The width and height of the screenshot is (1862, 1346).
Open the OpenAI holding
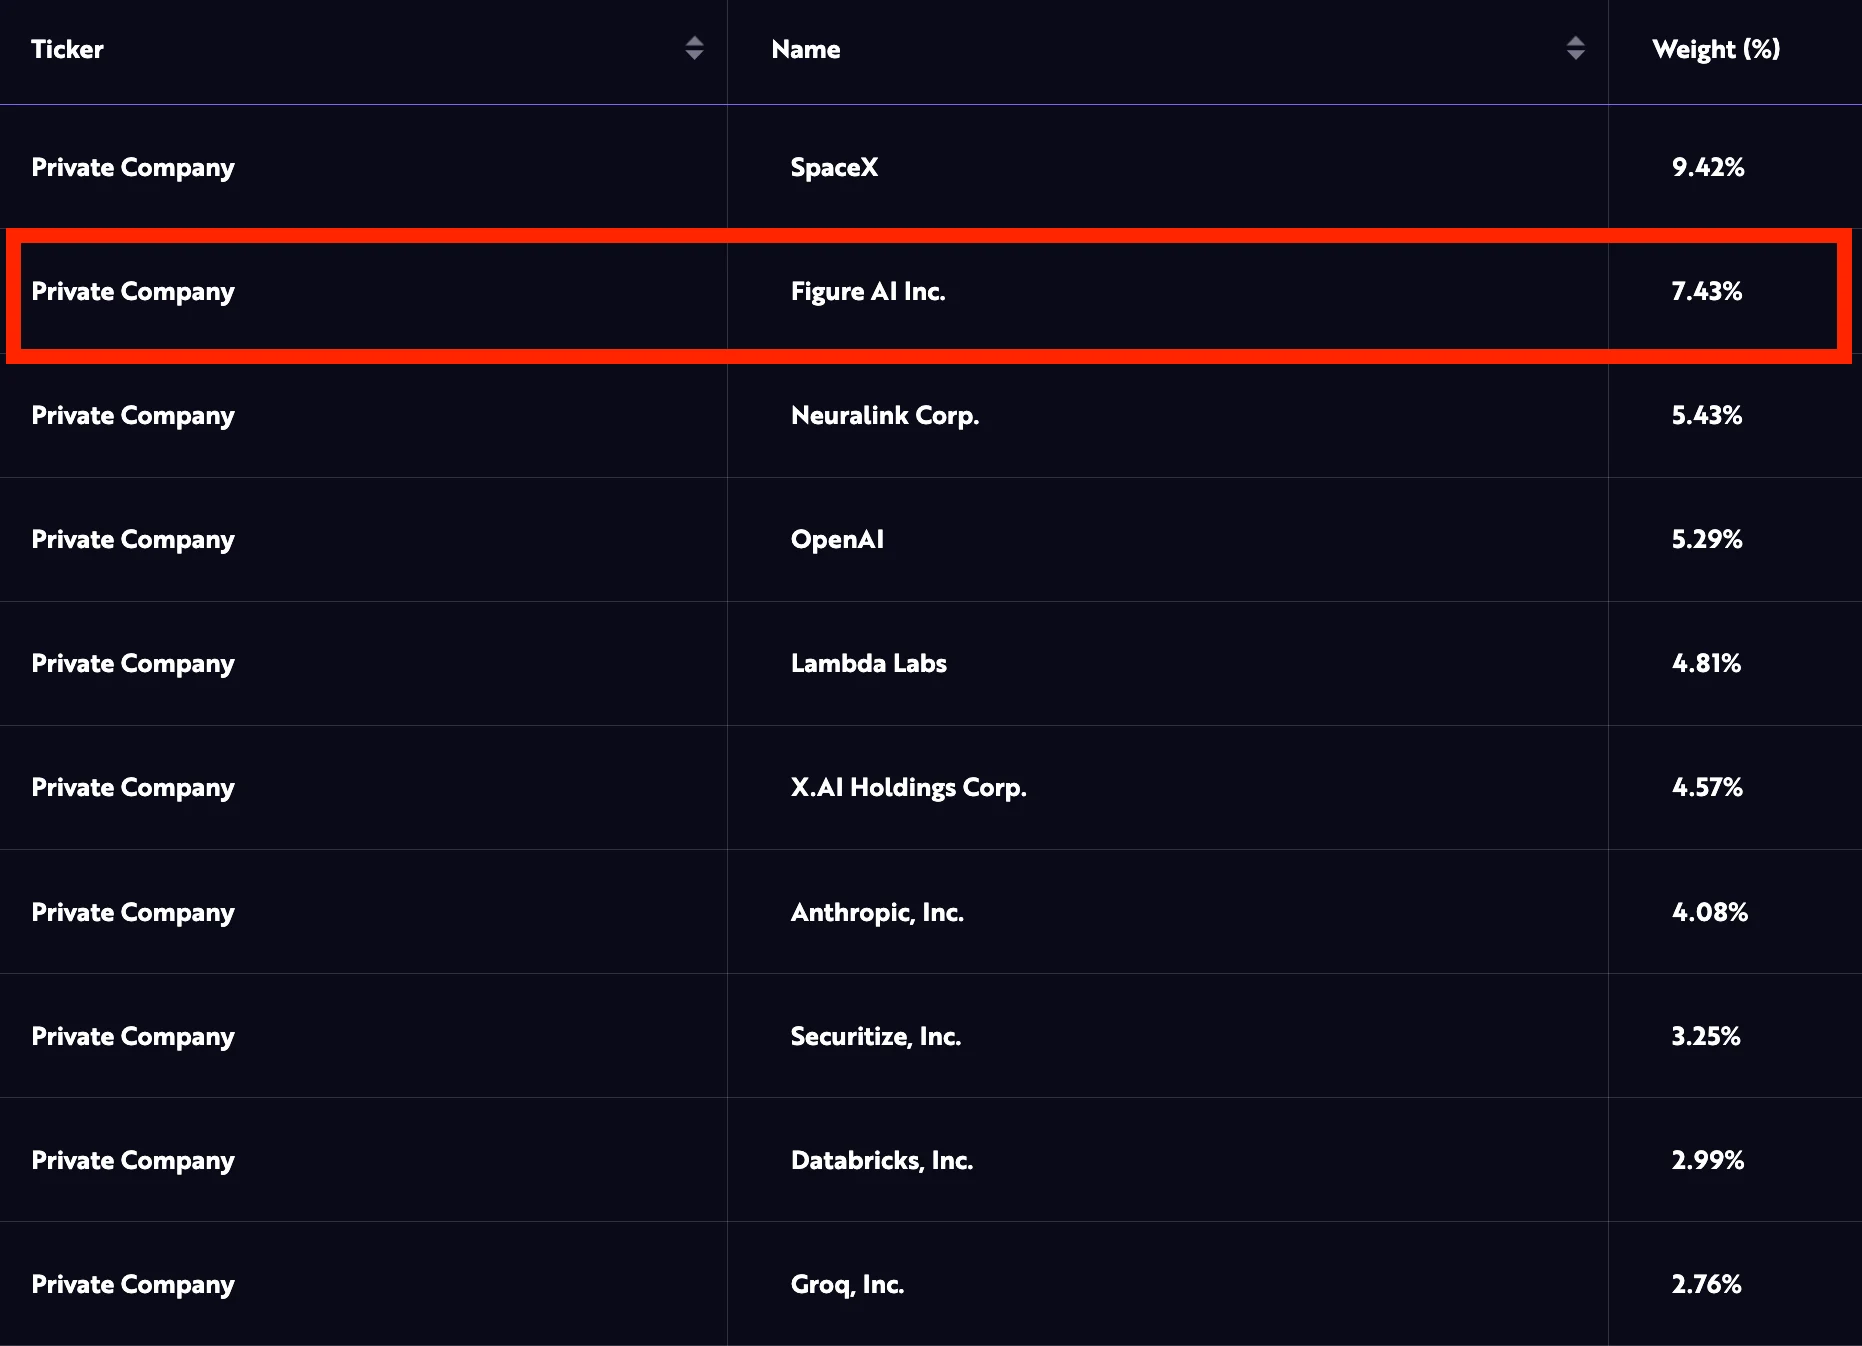tap(837, 539)
